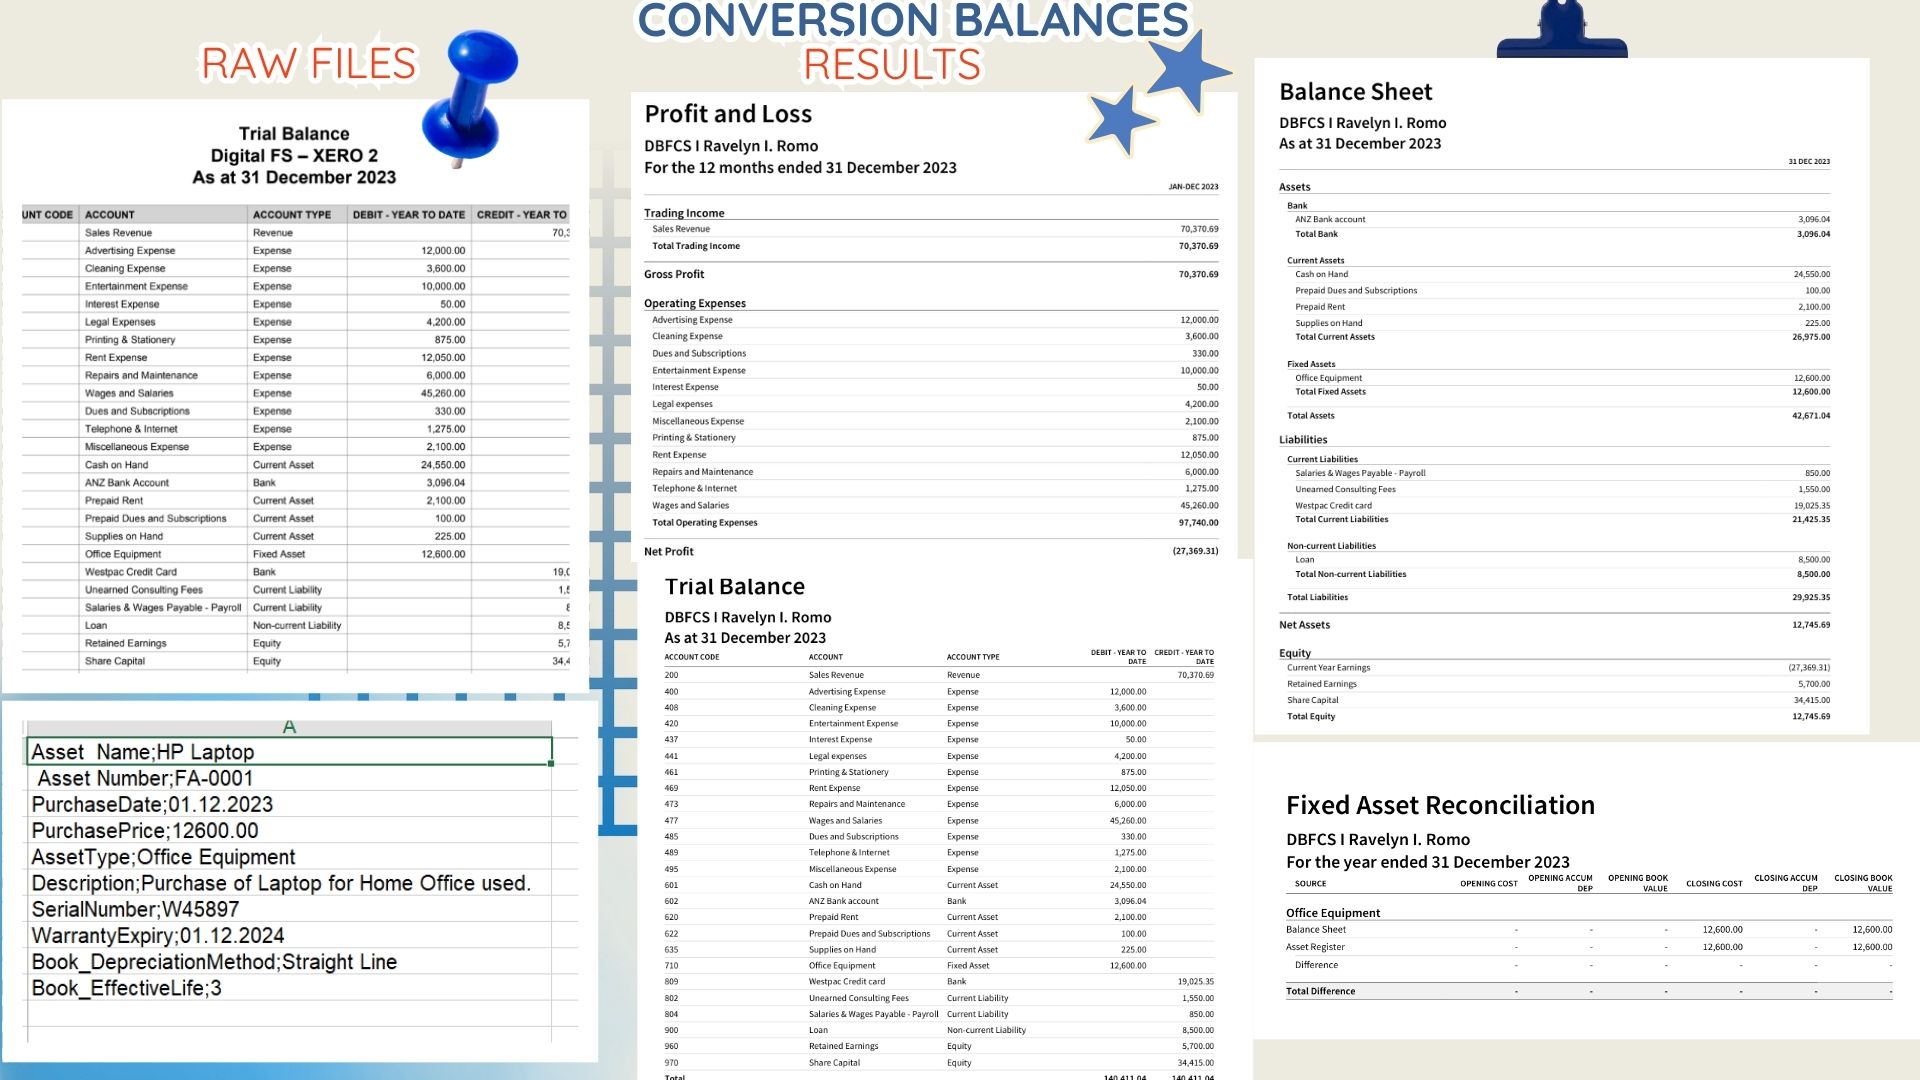
Task: Click 'Book_DepreciationMethod;Straight Line' cell
Action: [x=289, y=962]
